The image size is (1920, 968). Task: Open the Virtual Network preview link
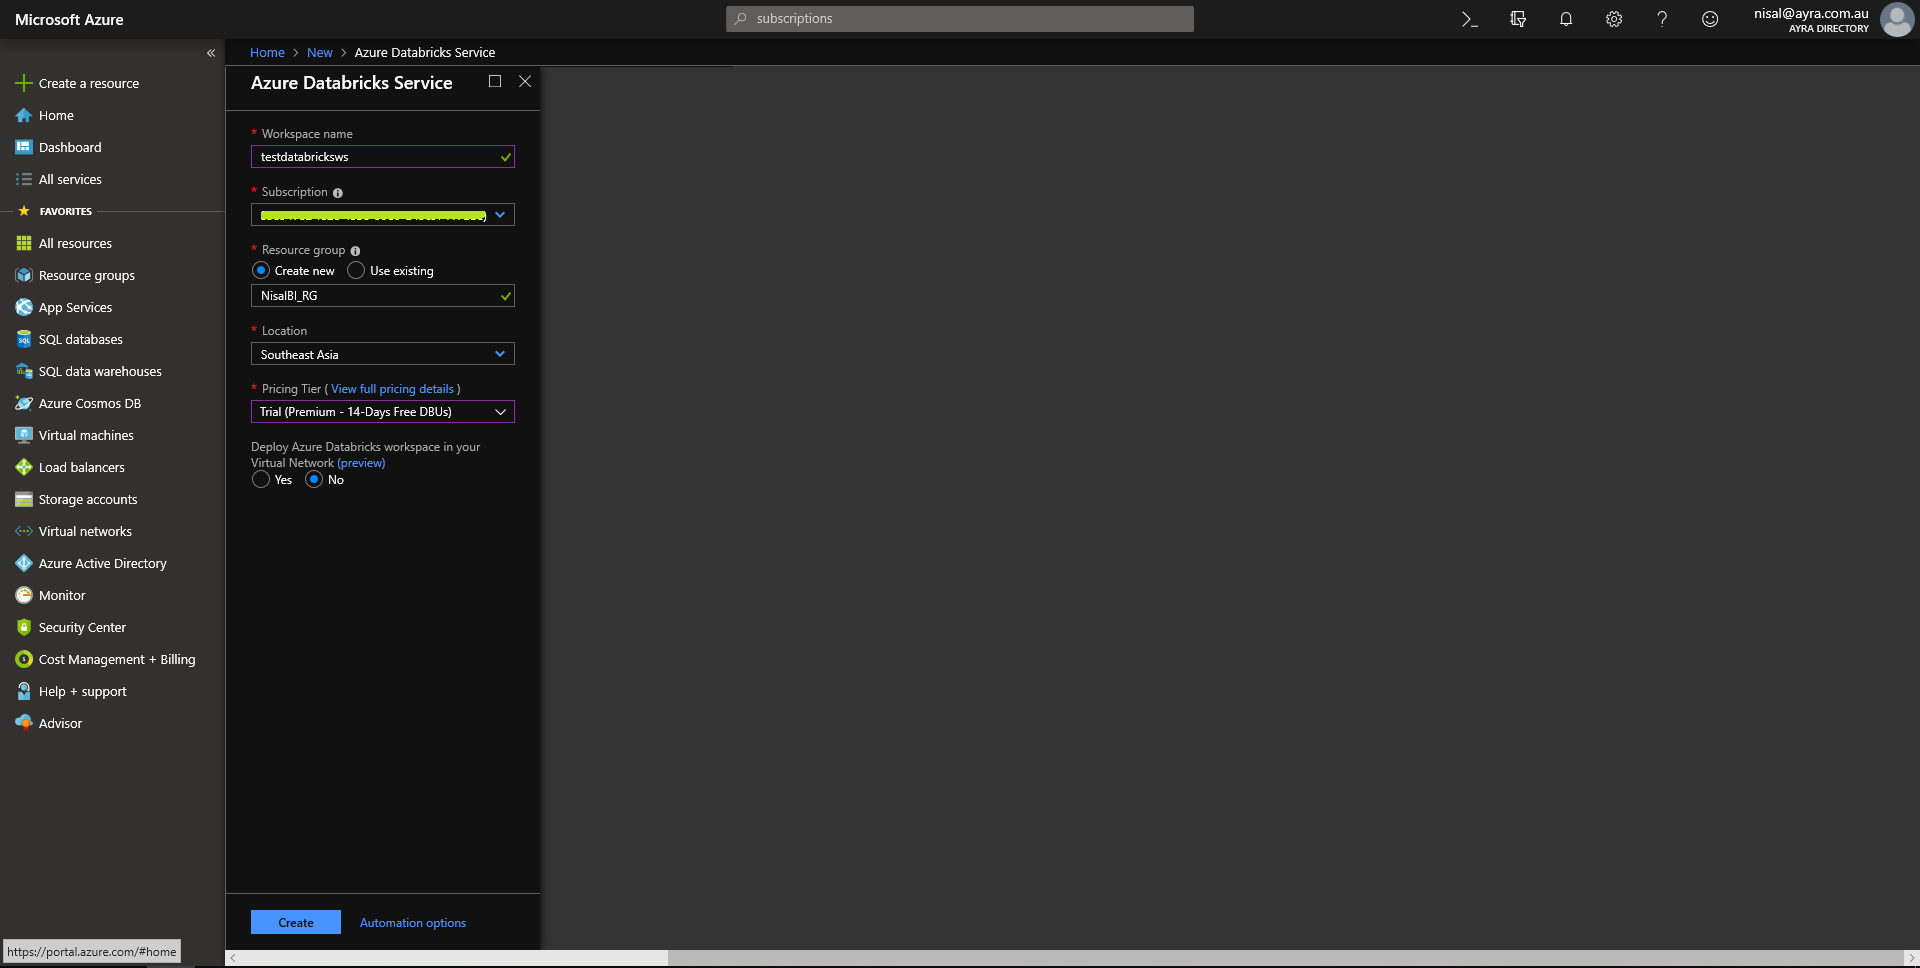tap(361, 463)
